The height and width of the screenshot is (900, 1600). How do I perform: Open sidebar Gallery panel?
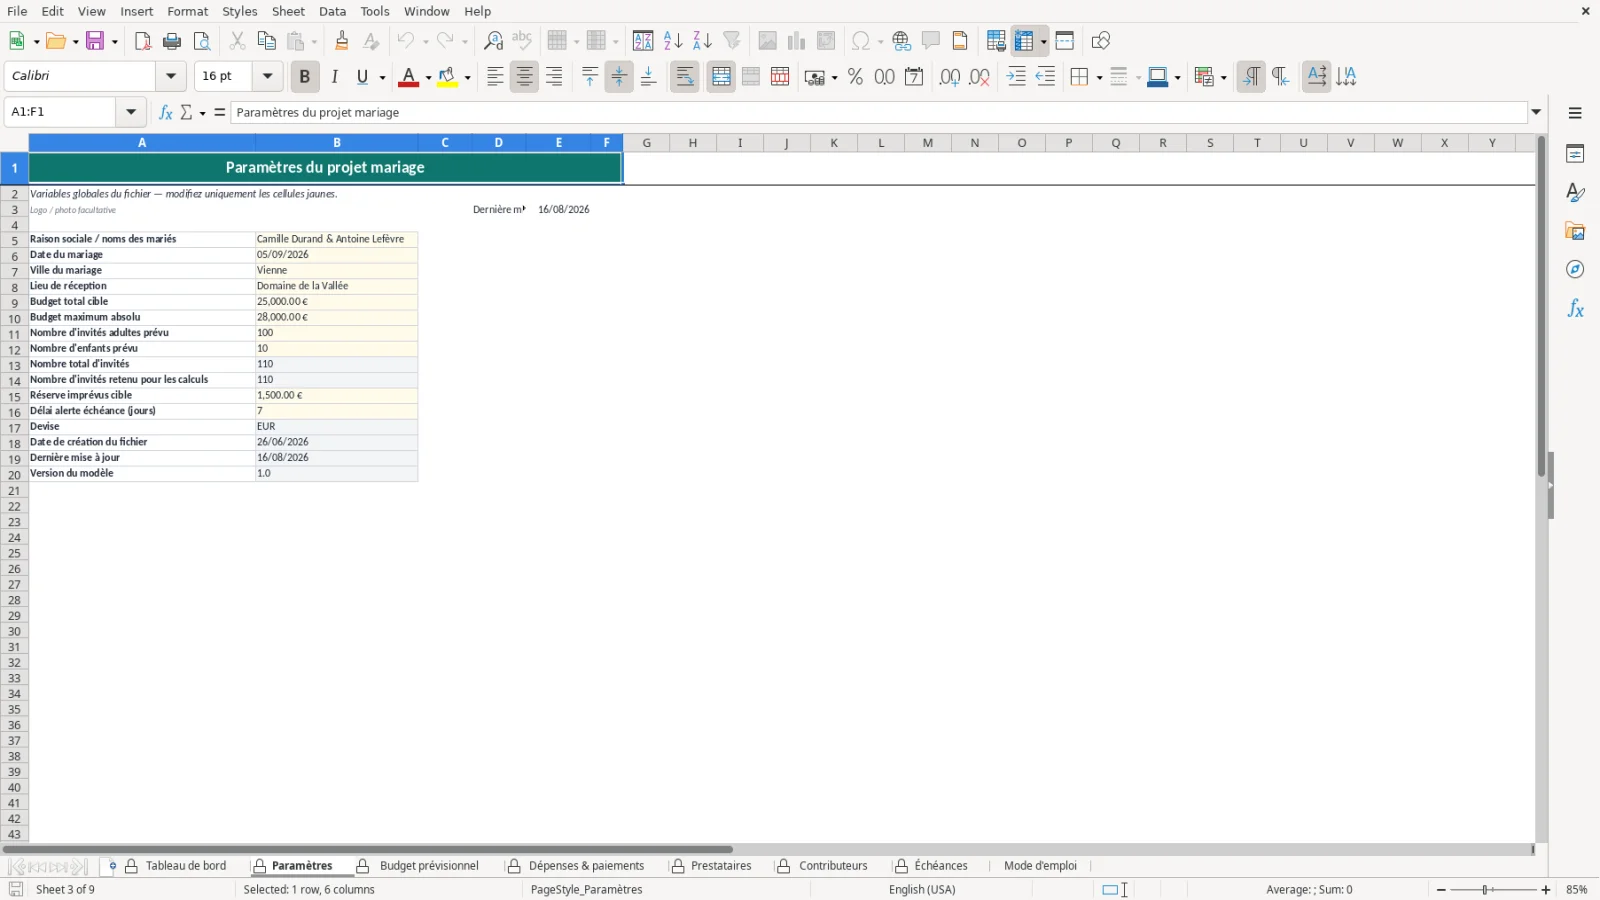(1575, 232)
